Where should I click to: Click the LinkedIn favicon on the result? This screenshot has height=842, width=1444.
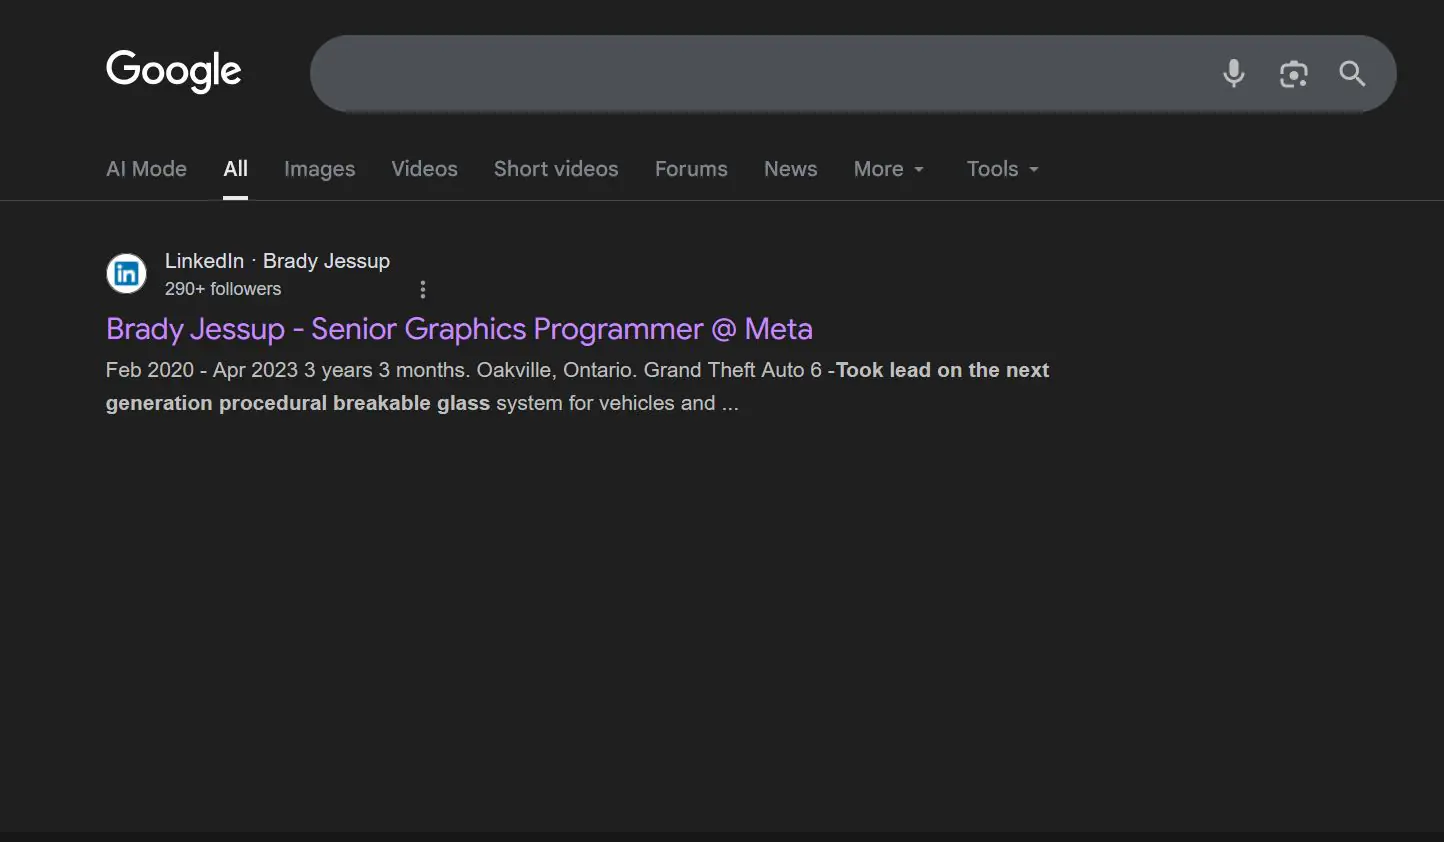click(127, 273)
